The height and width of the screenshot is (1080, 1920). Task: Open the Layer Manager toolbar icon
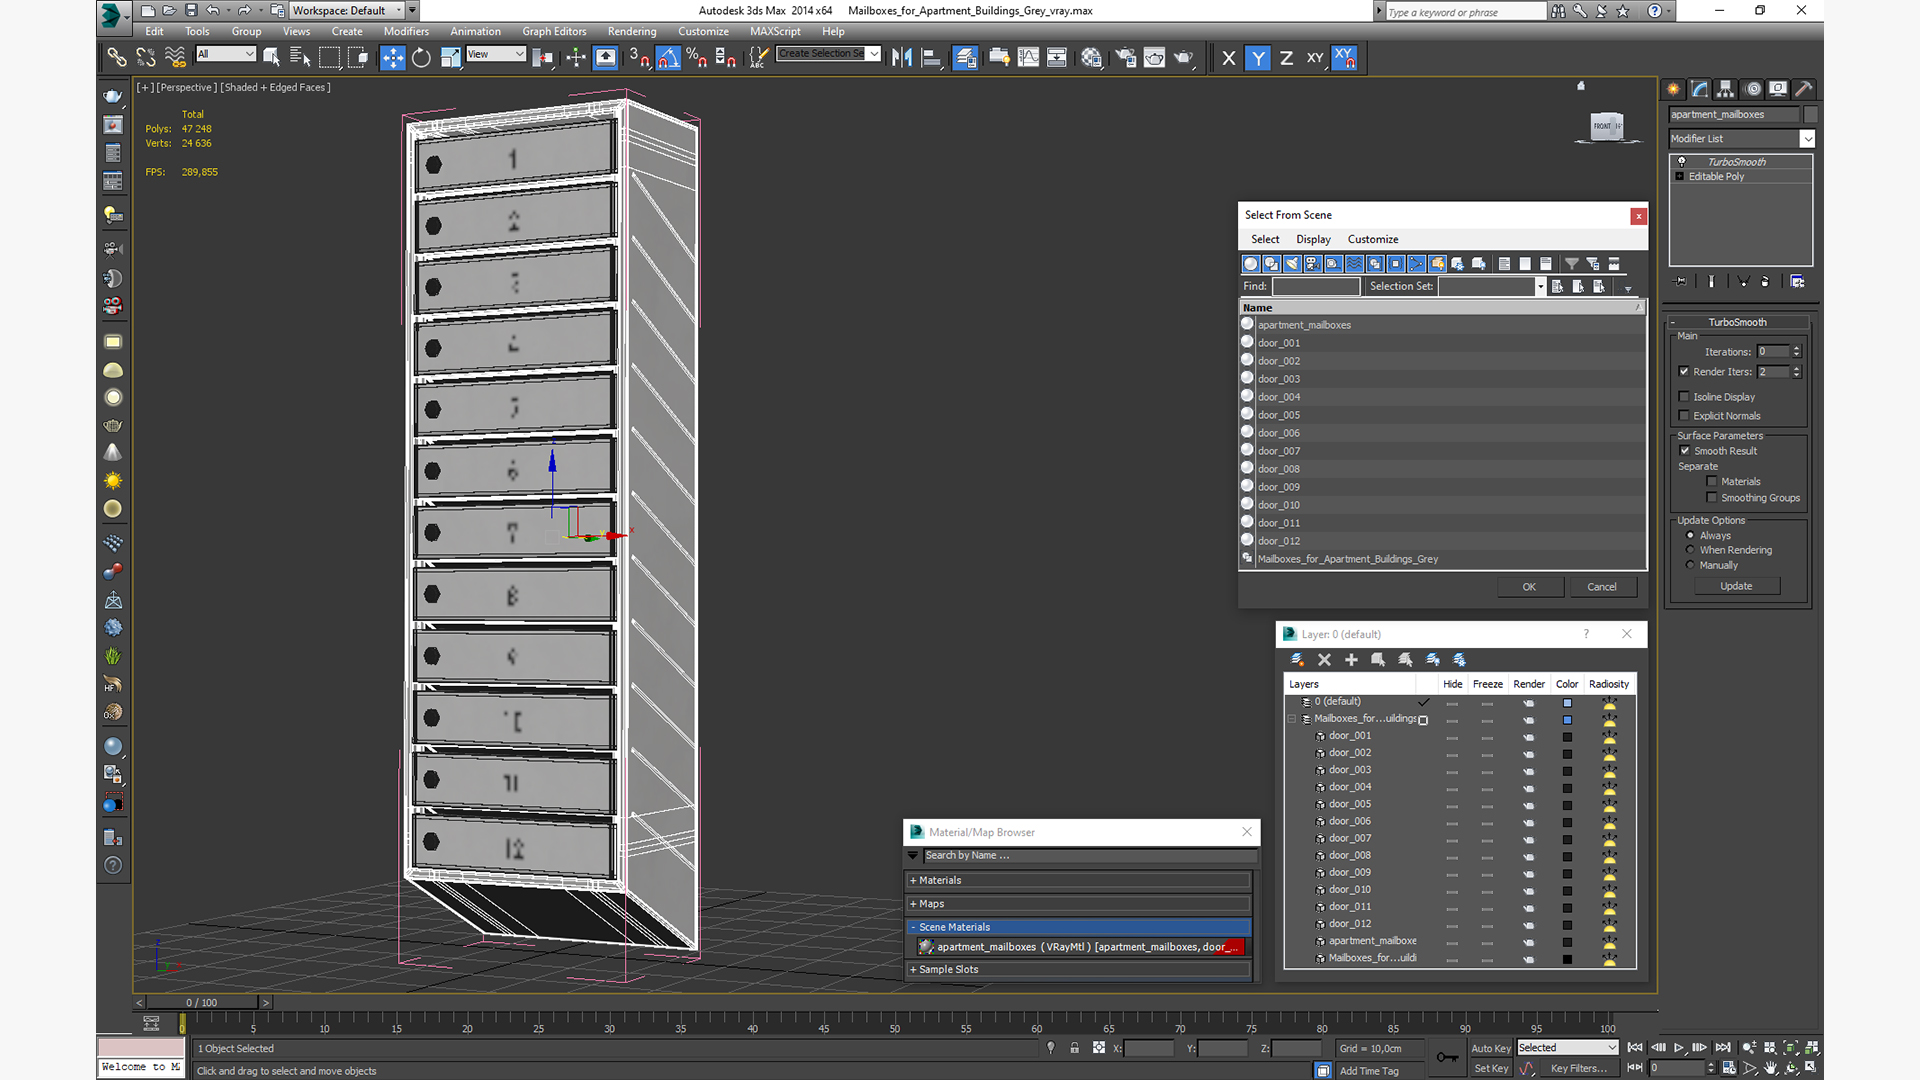965,58
